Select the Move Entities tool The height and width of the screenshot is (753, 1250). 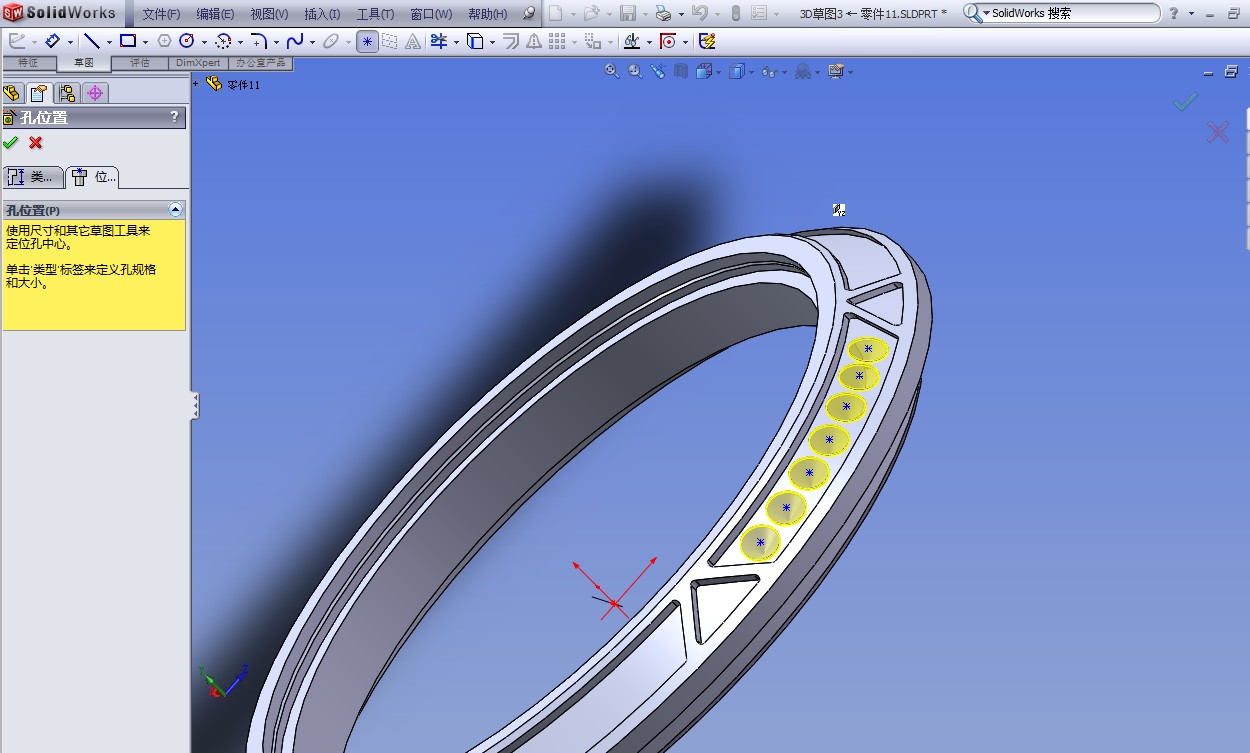(x=593, y=41)
